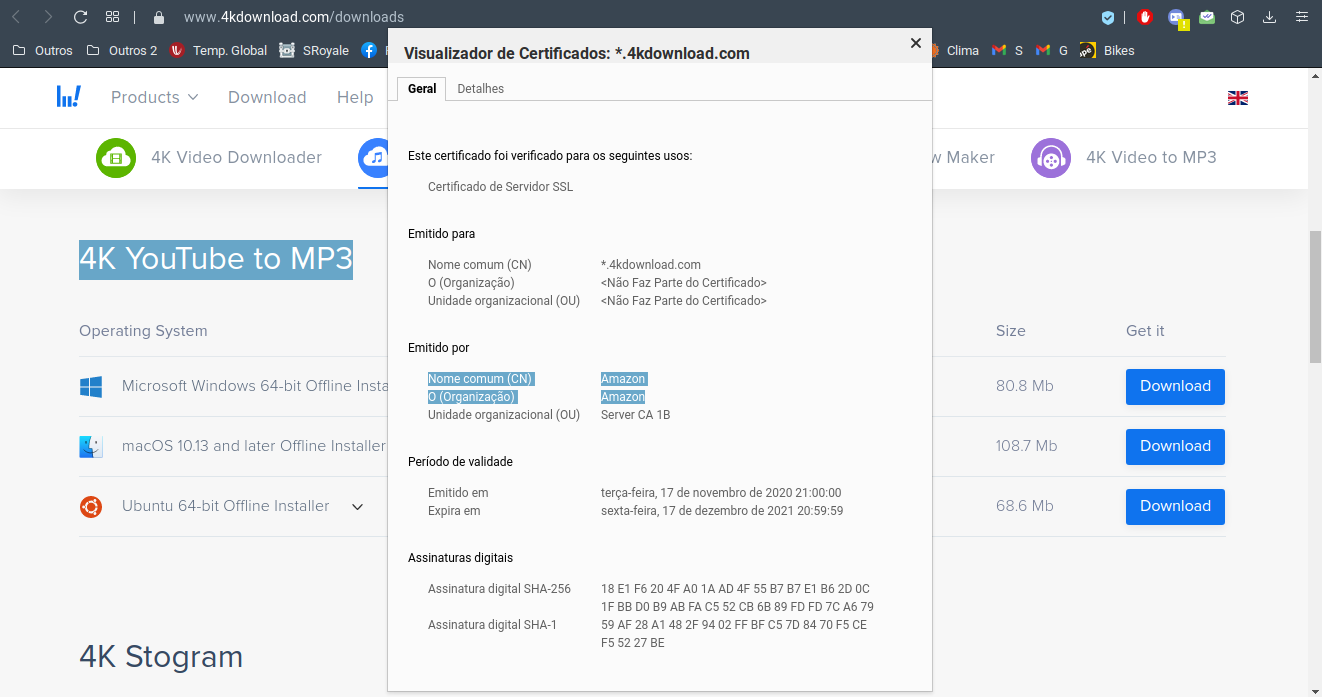Viewport: 1322px width, 697px height.
Task: Select the Geral tab
Action: point(422,88)
